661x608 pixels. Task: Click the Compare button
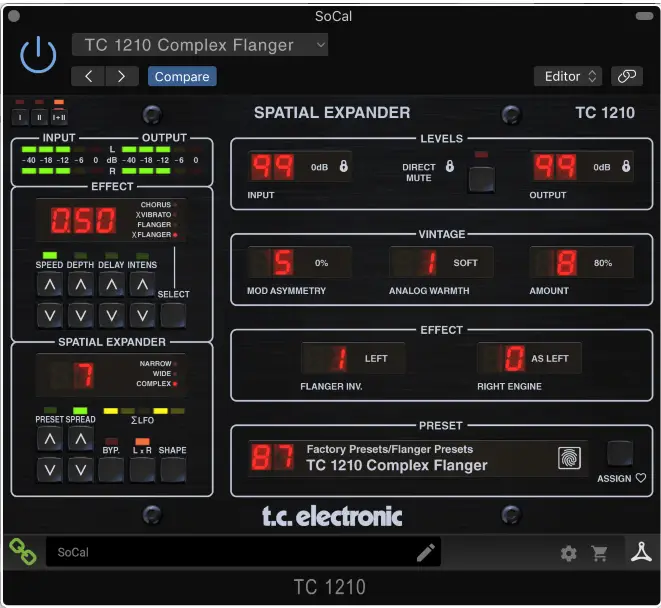(x=182, y=76)
